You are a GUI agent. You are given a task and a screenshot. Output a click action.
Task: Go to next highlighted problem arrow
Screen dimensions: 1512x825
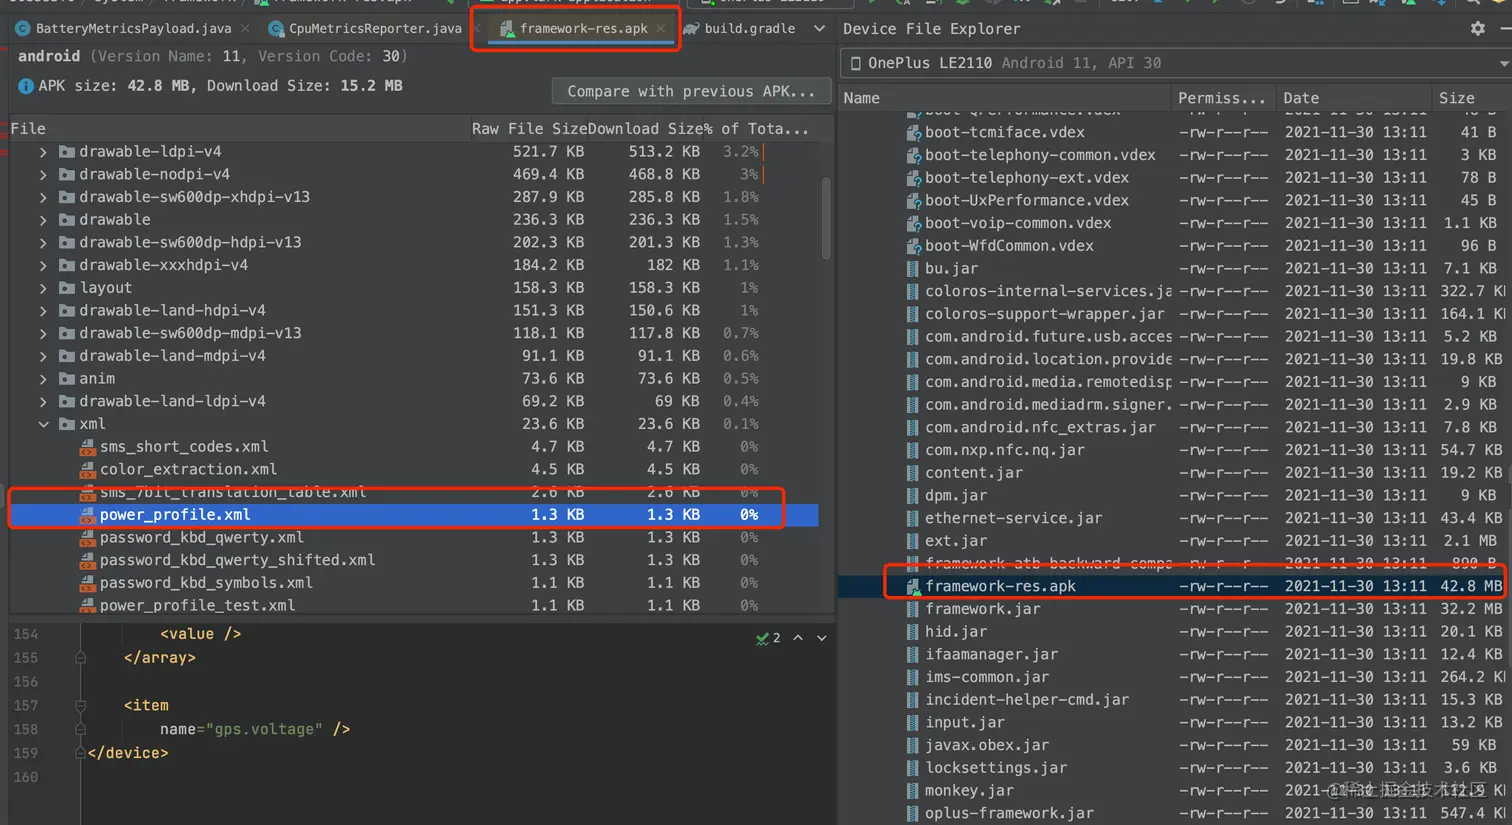822,638
